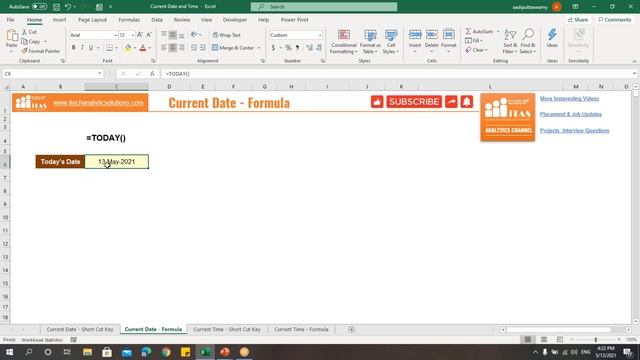Click Decrease Decimal
The image size is (640, 360).
tap(319, 48)
